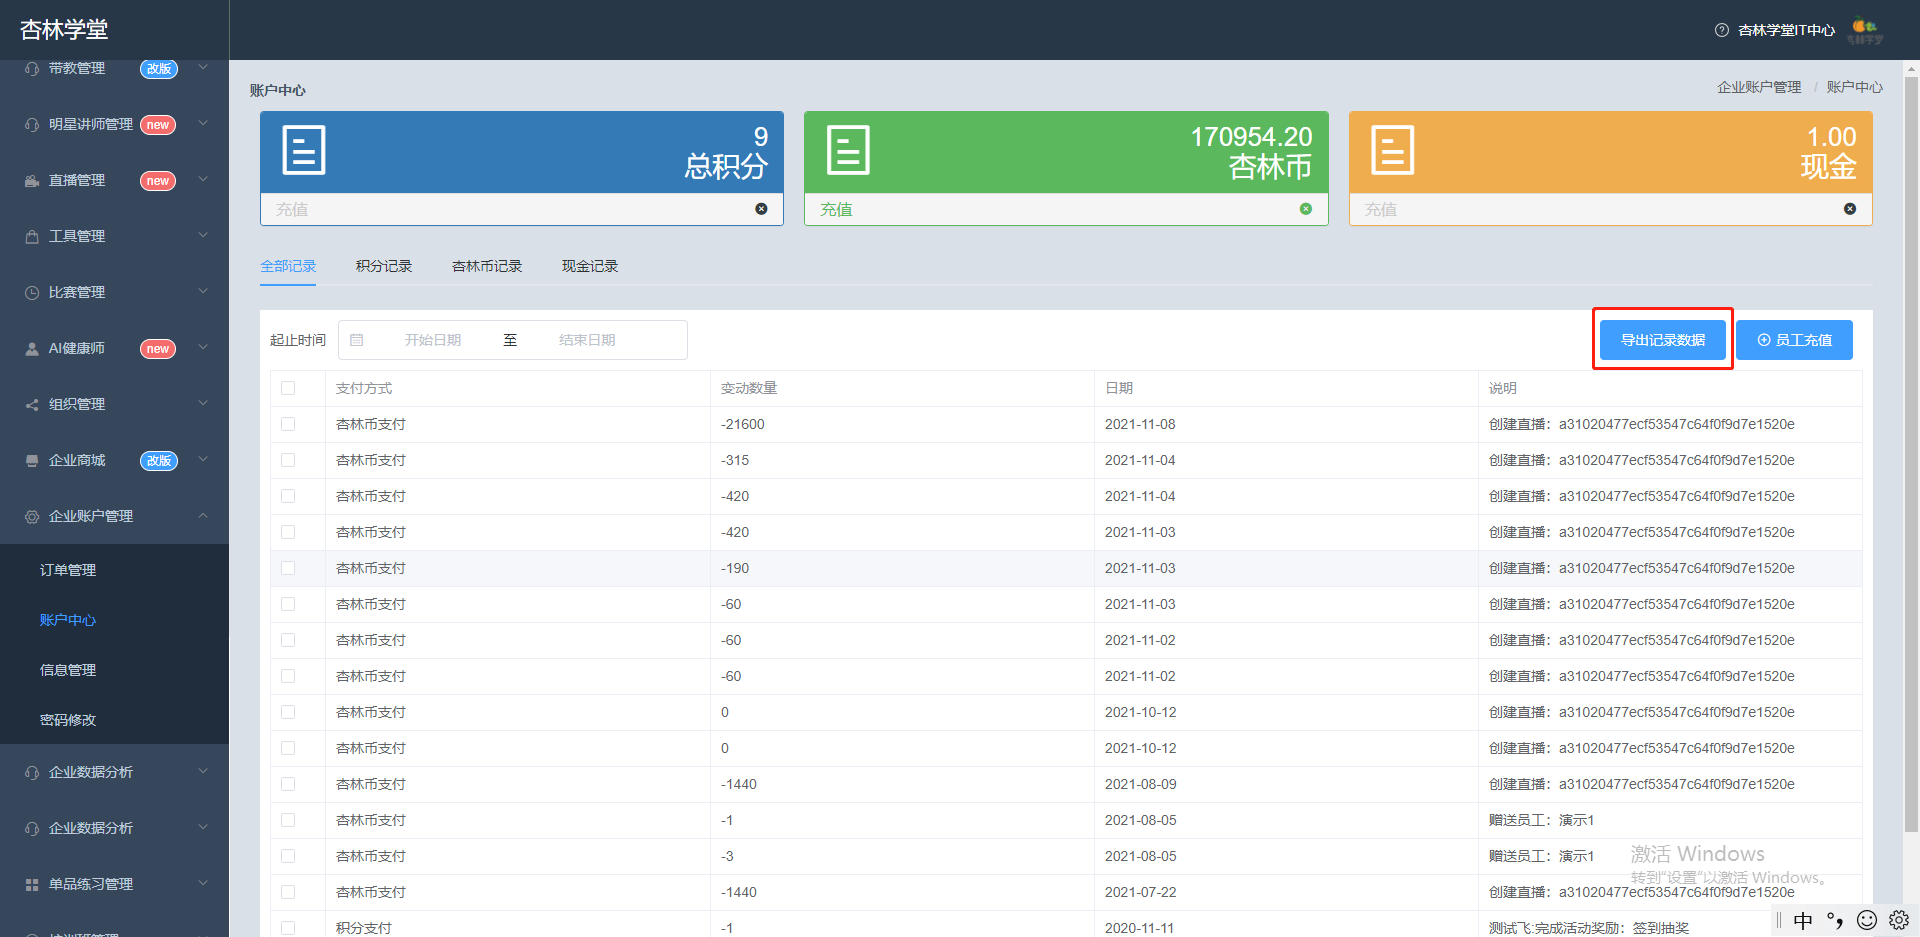The height and width of the screenshot is (937, 1920).
Task: Switch to 现金记录 tab
Action: (x=590, y=266)
